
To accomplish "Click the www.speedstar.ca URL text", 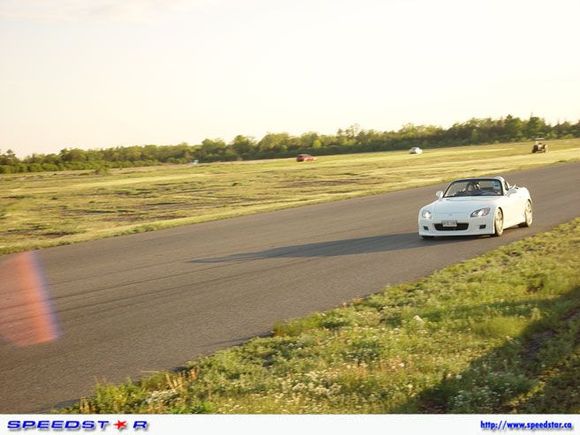I will 526,425.
